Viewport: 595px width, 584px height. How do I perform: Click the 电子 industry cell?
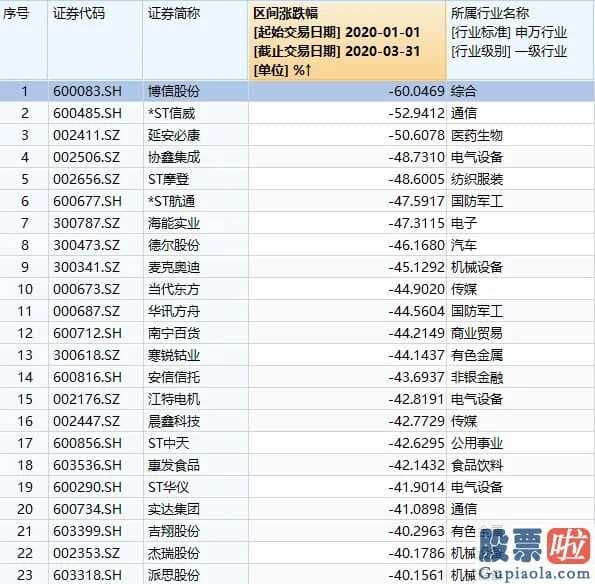click(x=464, y=224)
